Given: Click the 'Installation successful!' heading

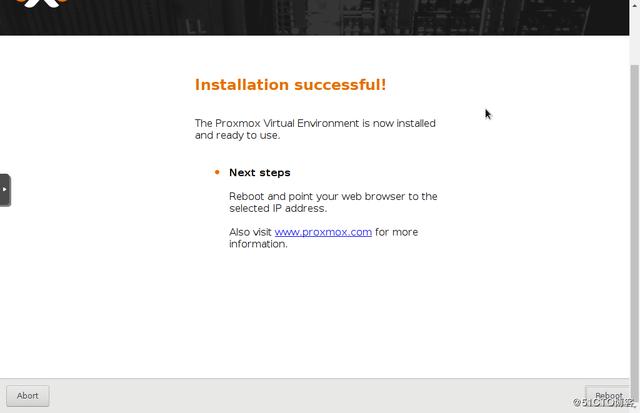Looking at the screenshot, I should pos(290,85).
